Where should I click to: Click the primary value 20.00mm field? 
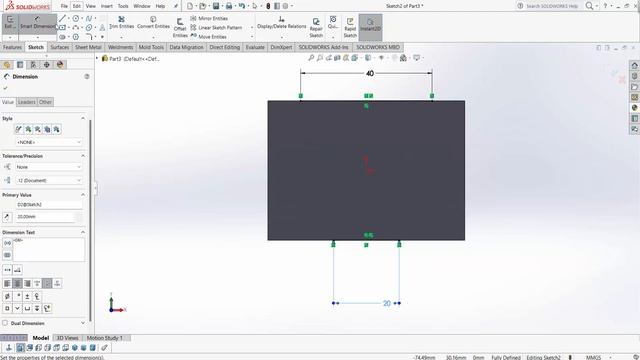pyautogui.click(x=46, y=217)
